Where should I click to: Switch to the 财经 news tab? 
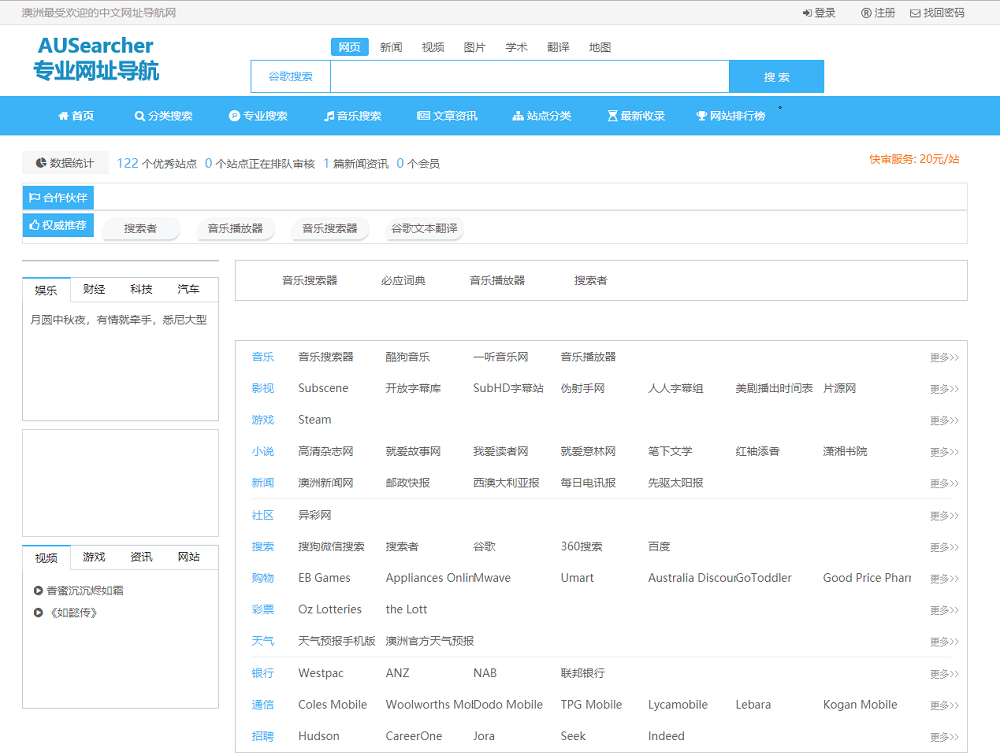click(x=94, y=290)
